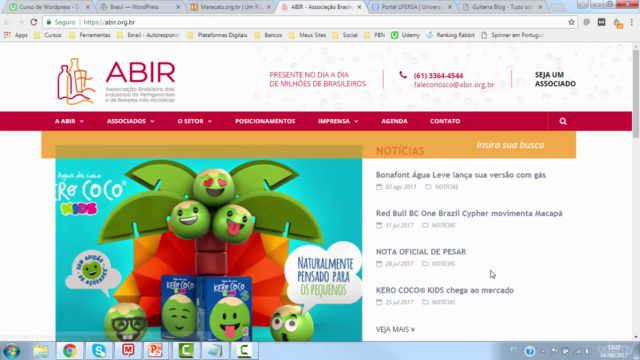Open the Cursos bookmark folder
The image size is (640, 360).
[x=48, y=35]
